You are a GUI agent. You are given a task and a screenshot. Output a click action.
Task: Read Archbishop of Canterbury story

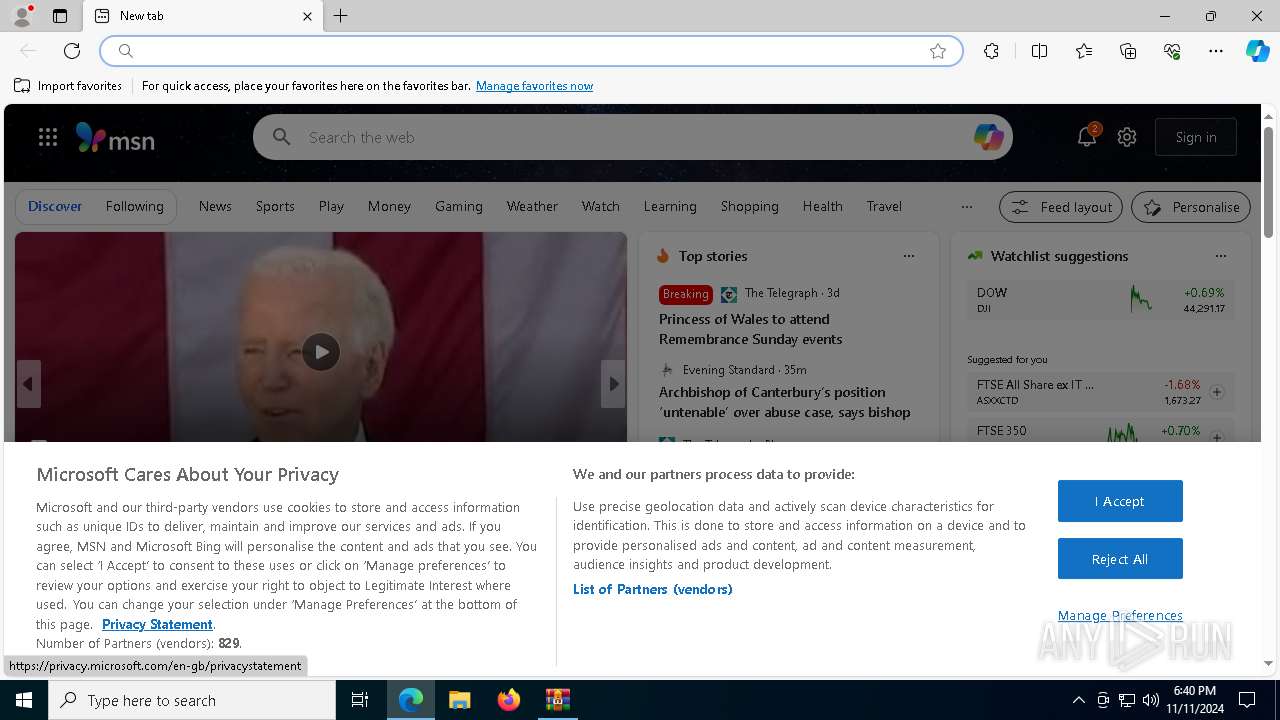[x=784, y=402]
